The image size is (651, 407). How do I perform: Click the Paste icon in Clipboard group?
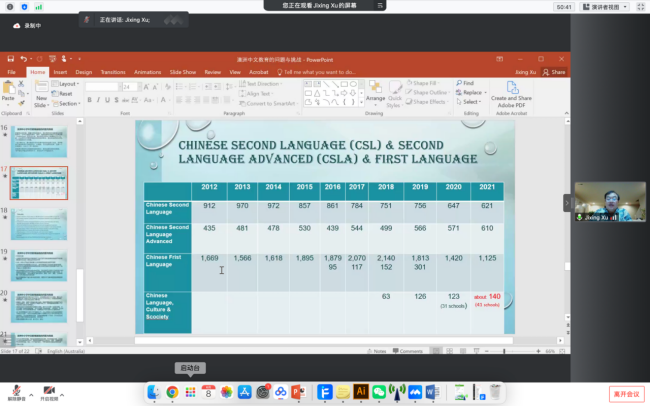tap(9, 93)
